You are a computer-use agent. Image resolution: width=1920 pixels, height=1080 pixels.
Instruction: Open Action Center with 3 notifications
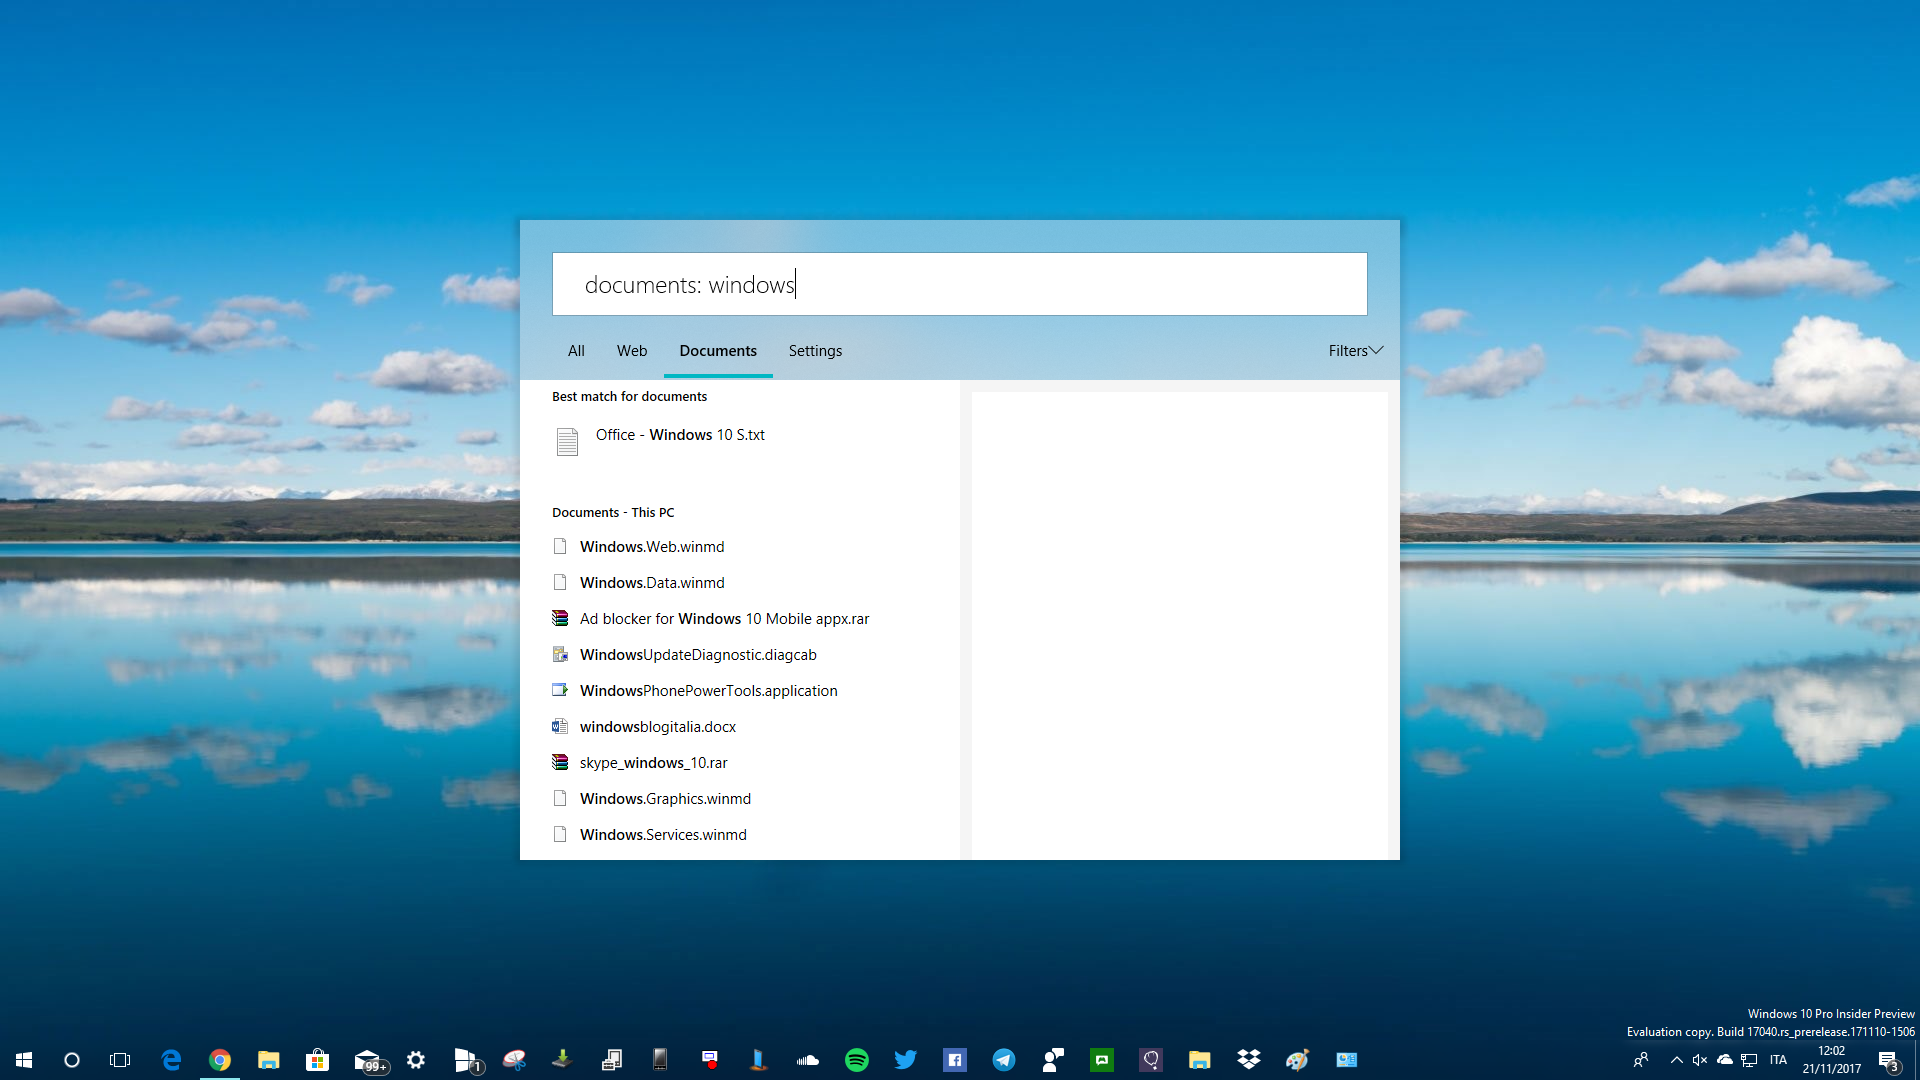click(x=1889, y=1060)
